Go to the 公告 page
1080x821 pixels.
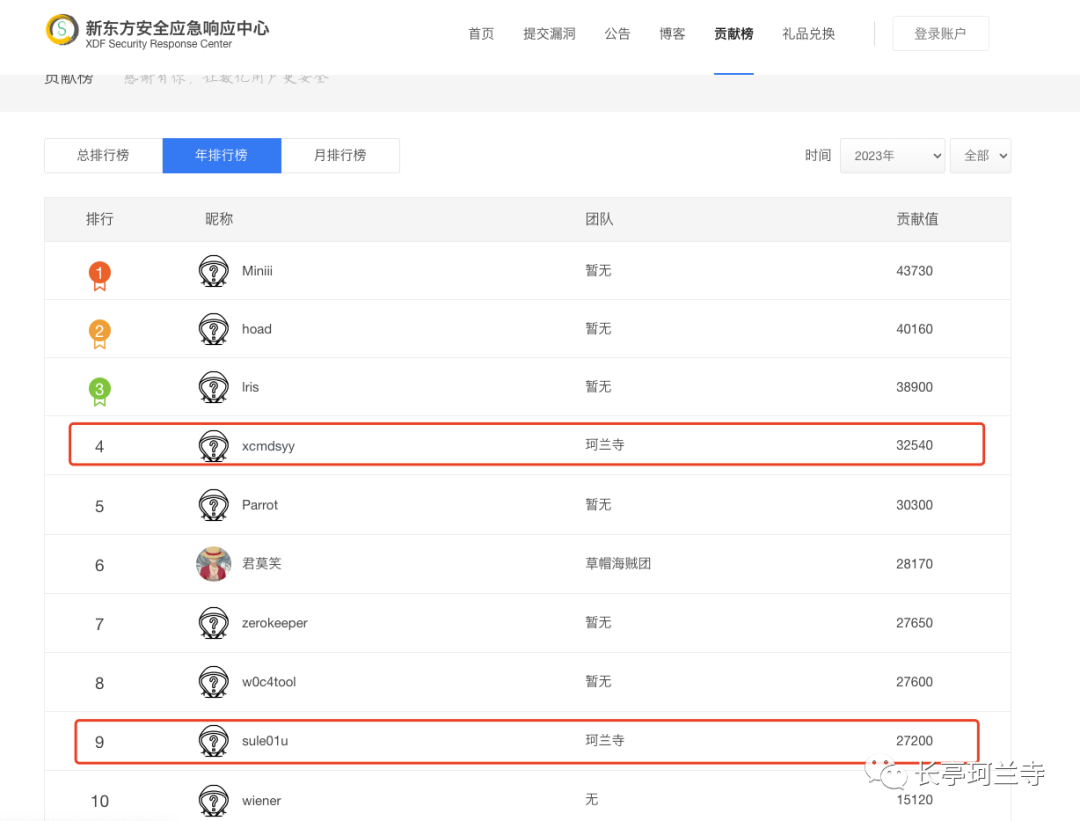617,34
